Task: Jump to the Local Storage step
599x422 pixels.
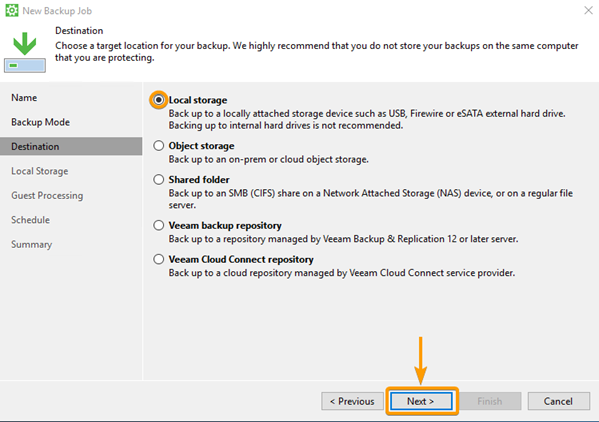Action: coord(40,171)
